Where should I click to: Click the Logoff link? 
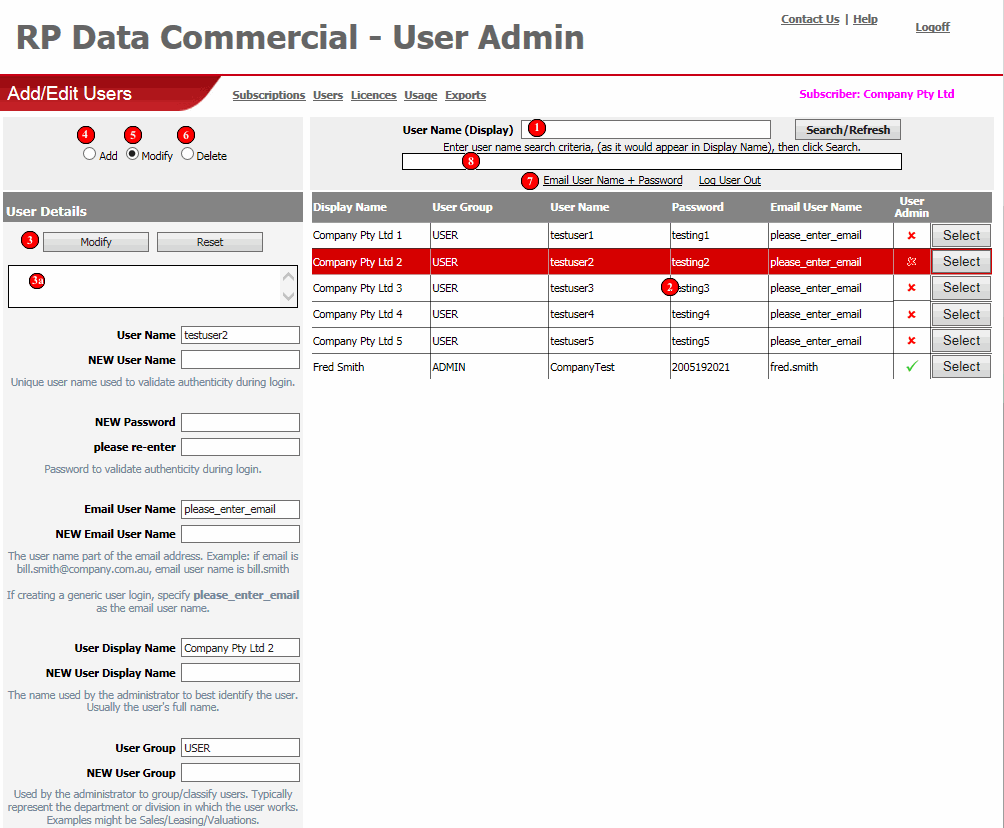click(x=932, y=27)
